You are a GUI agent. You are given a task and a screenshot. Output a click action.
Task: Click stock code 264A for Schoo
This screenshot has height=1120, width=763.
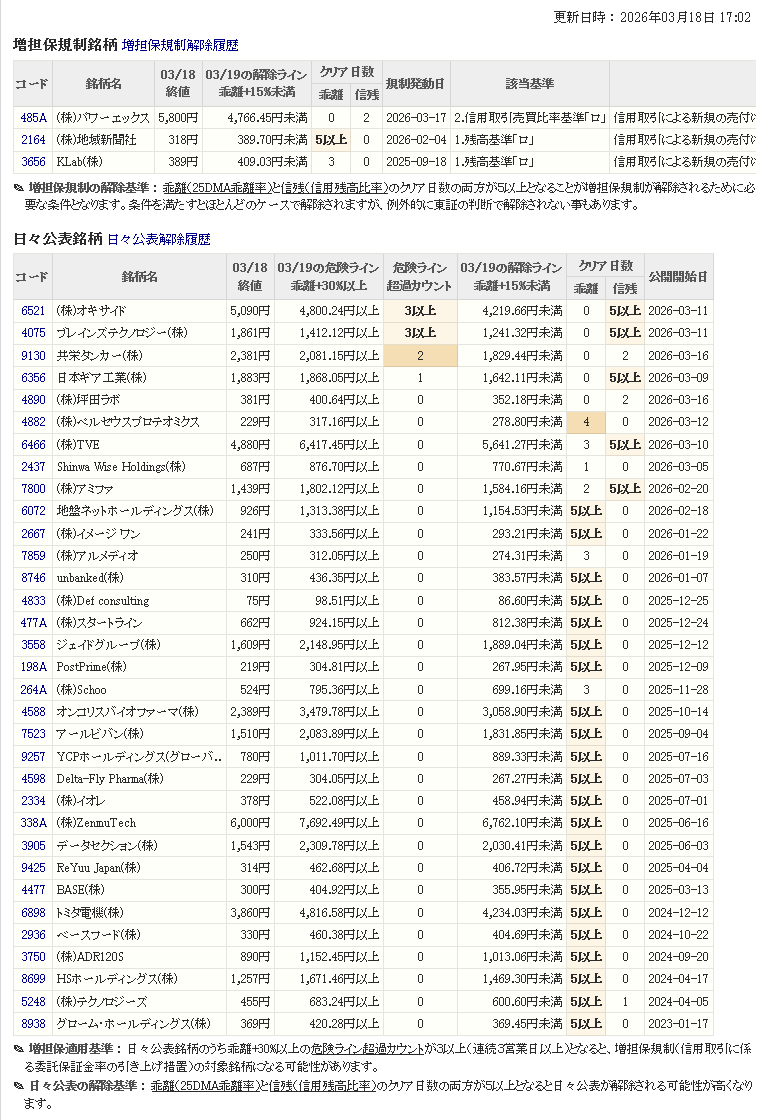tap(33, 690)
